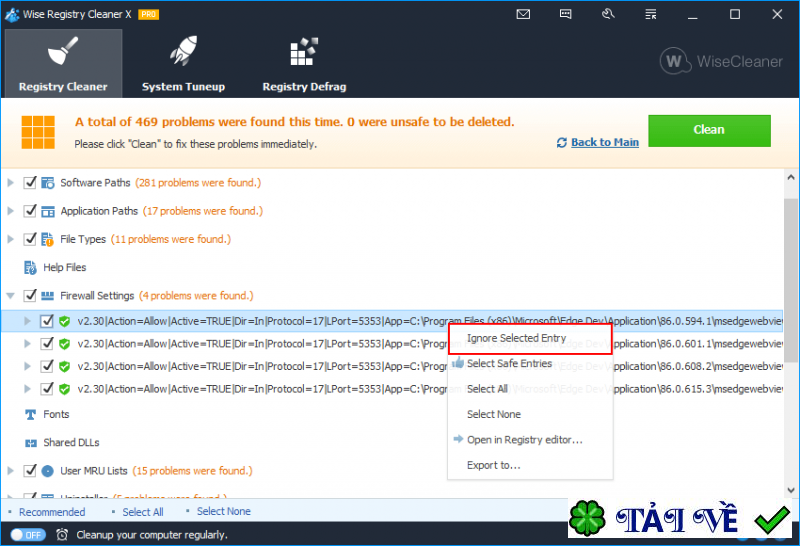The width and height of the screenshot is (800, 546).
Task: Collapse the Firewall Settings category
Action: [10, 295]
